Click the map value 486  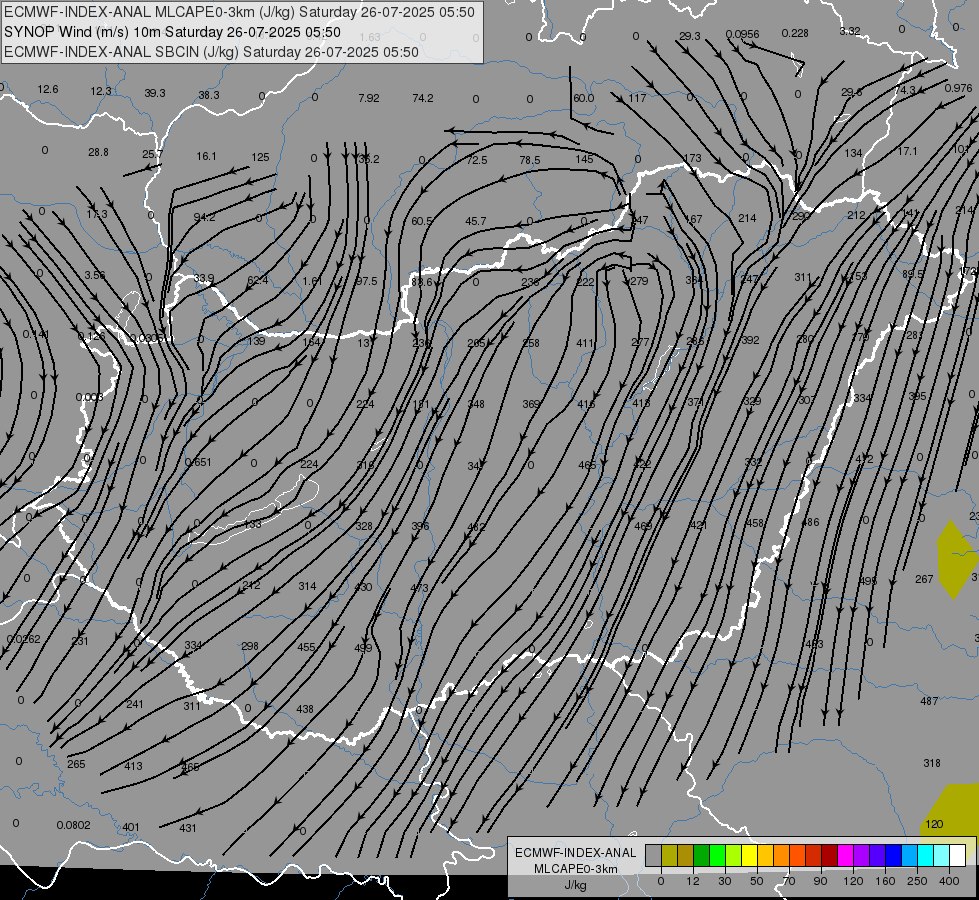(x=810, y=522)
